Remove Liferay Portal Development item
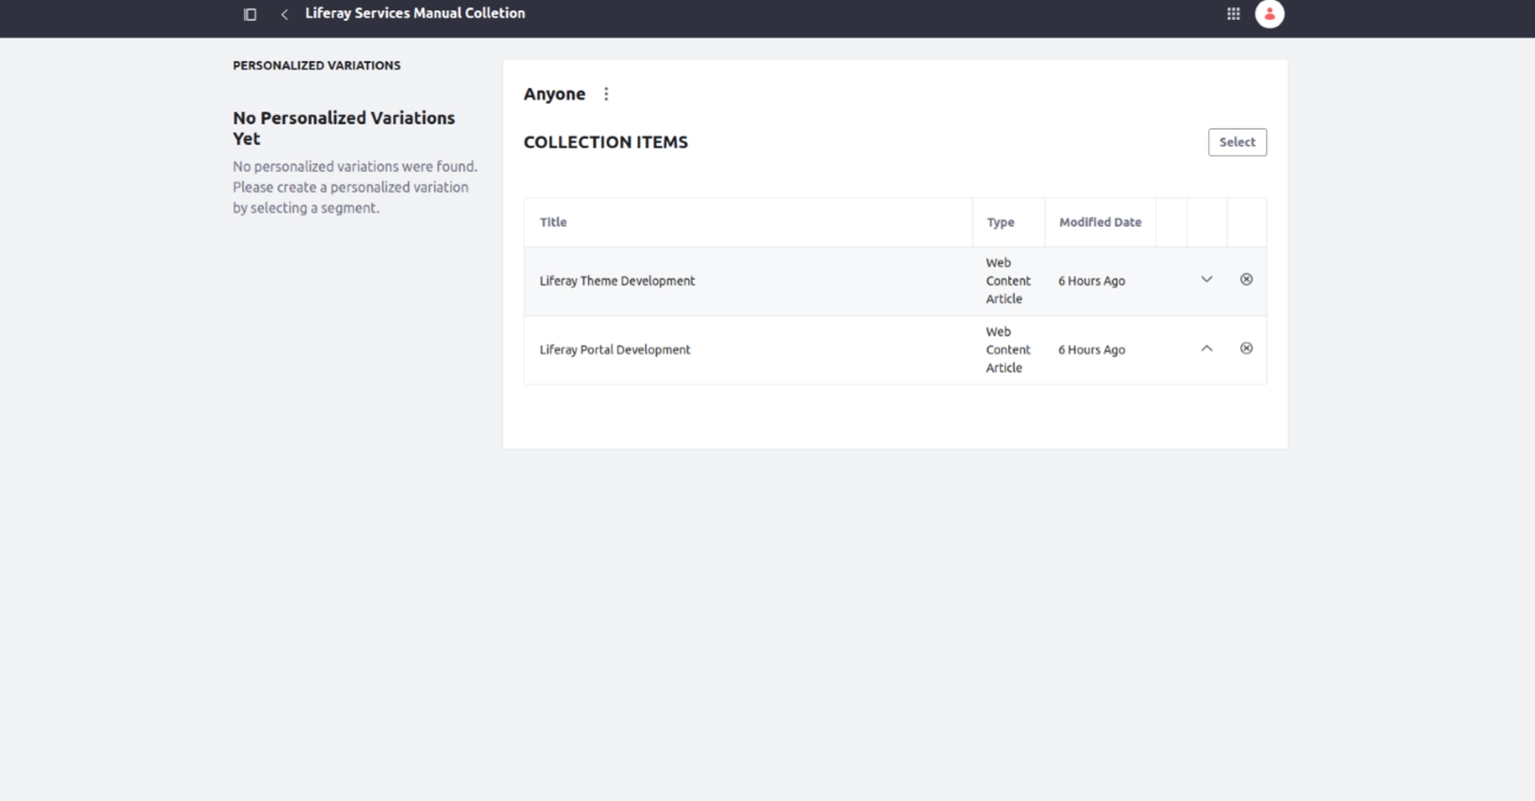 point(1246,349)
